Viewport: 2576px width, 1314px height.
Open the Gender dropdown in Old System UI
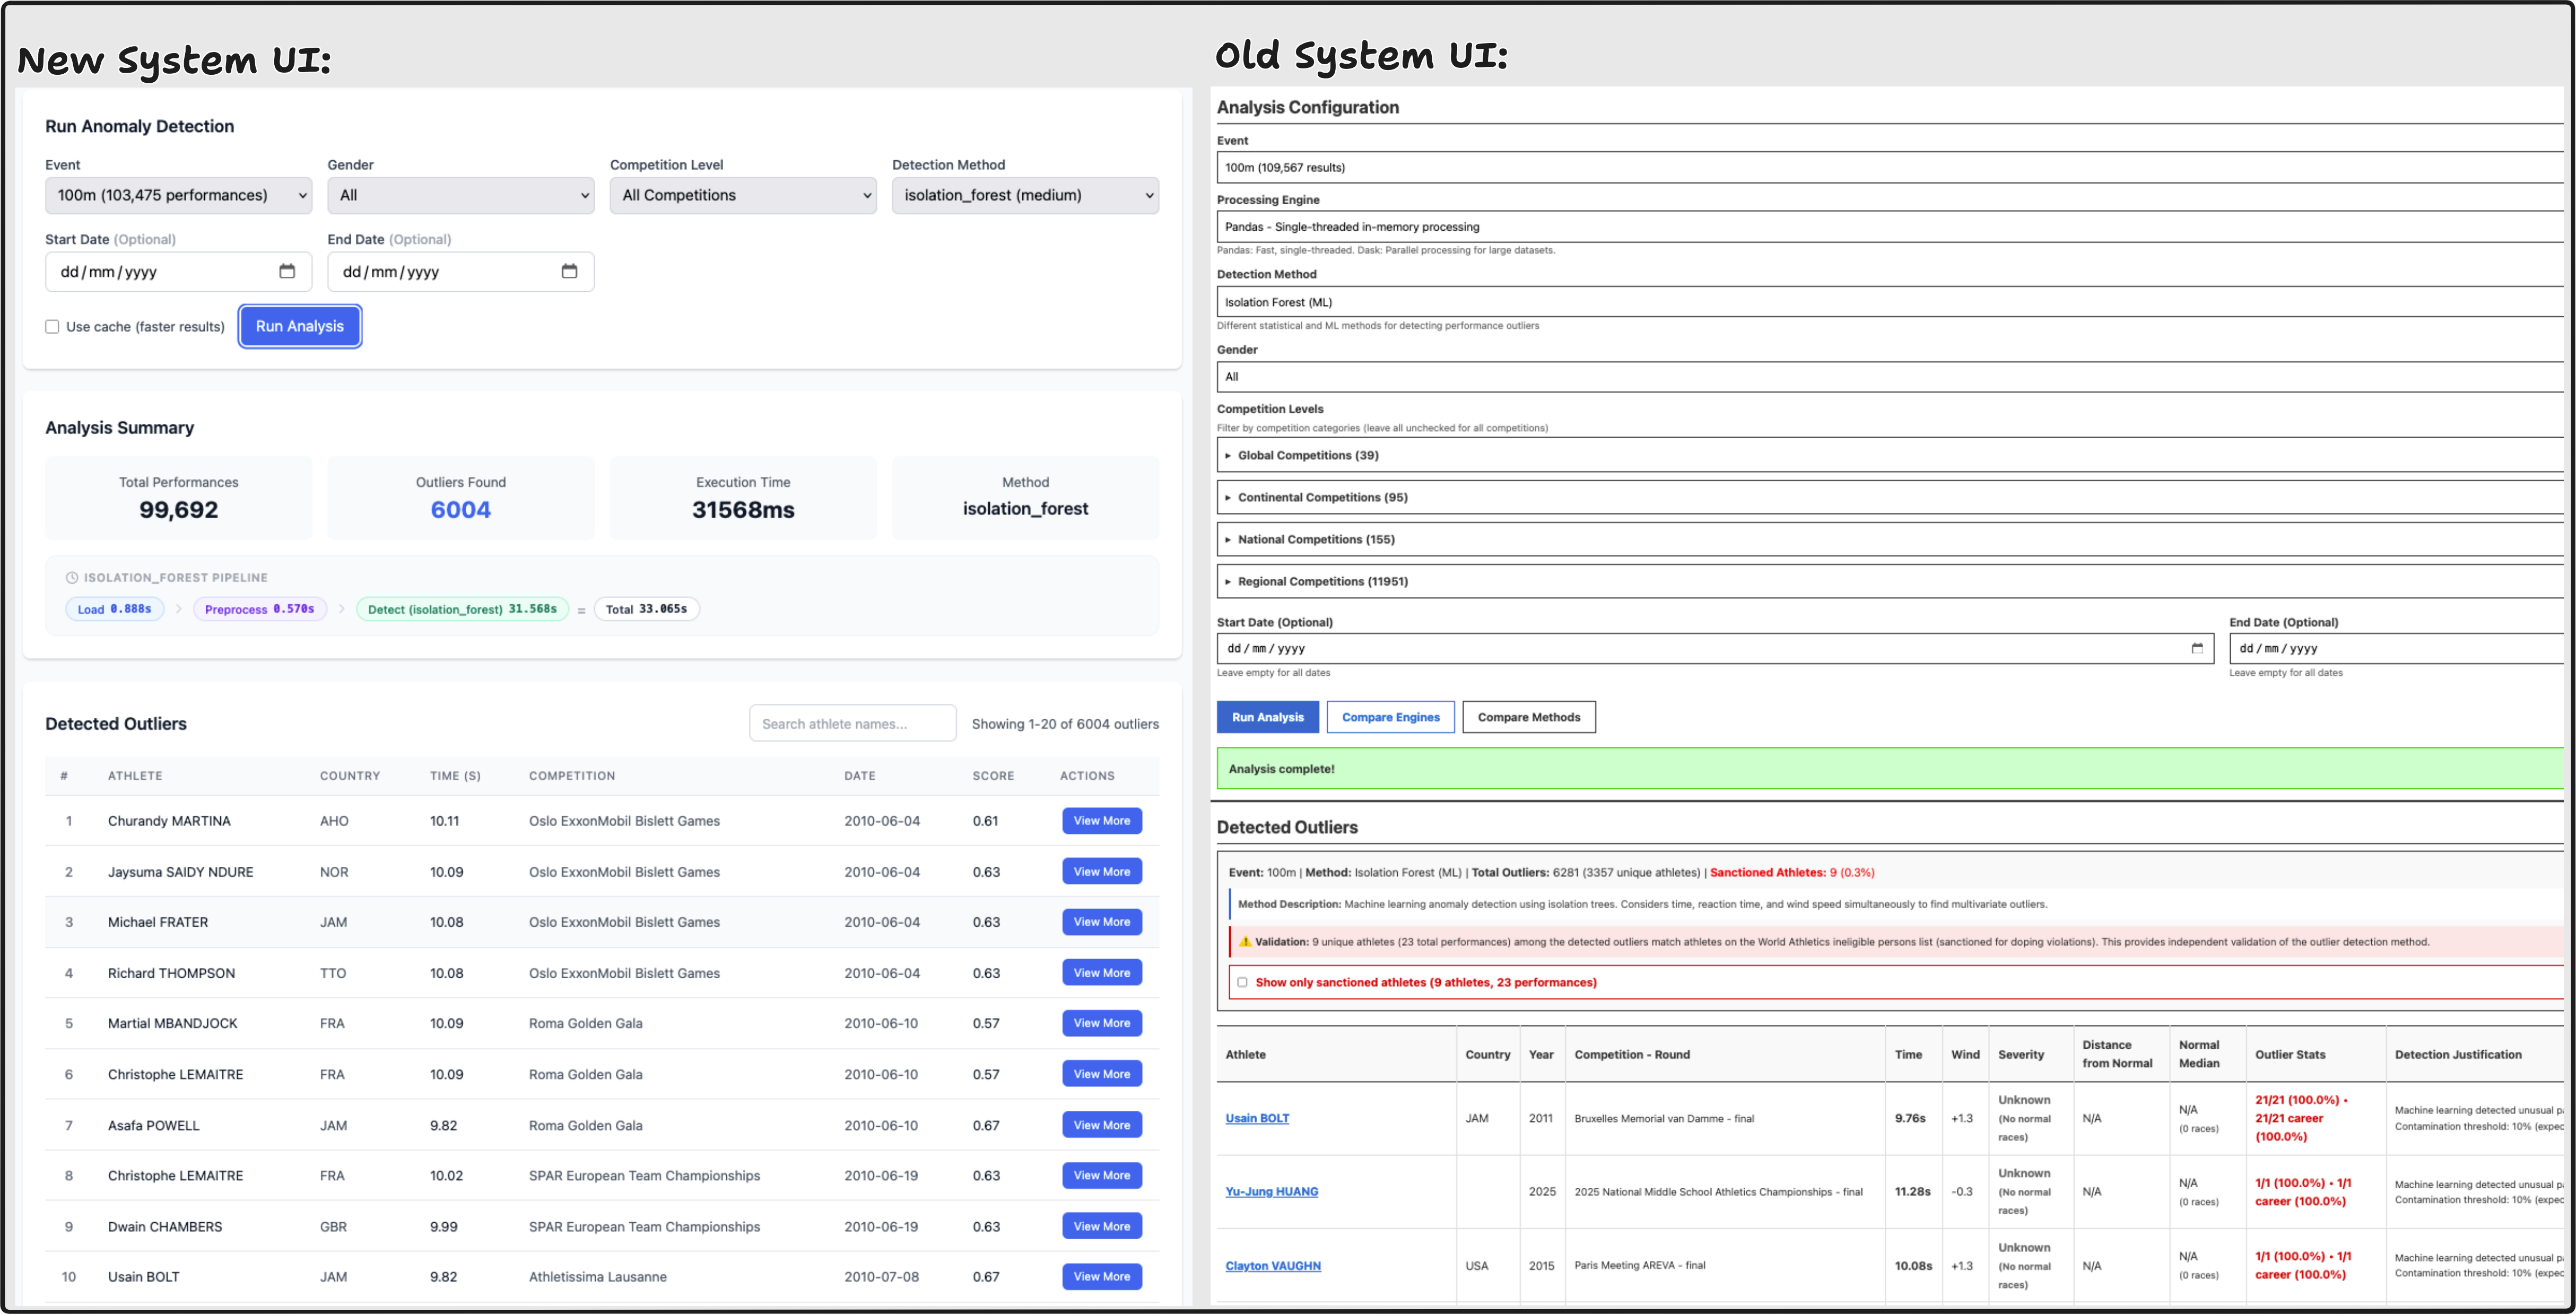point(1890,377)
